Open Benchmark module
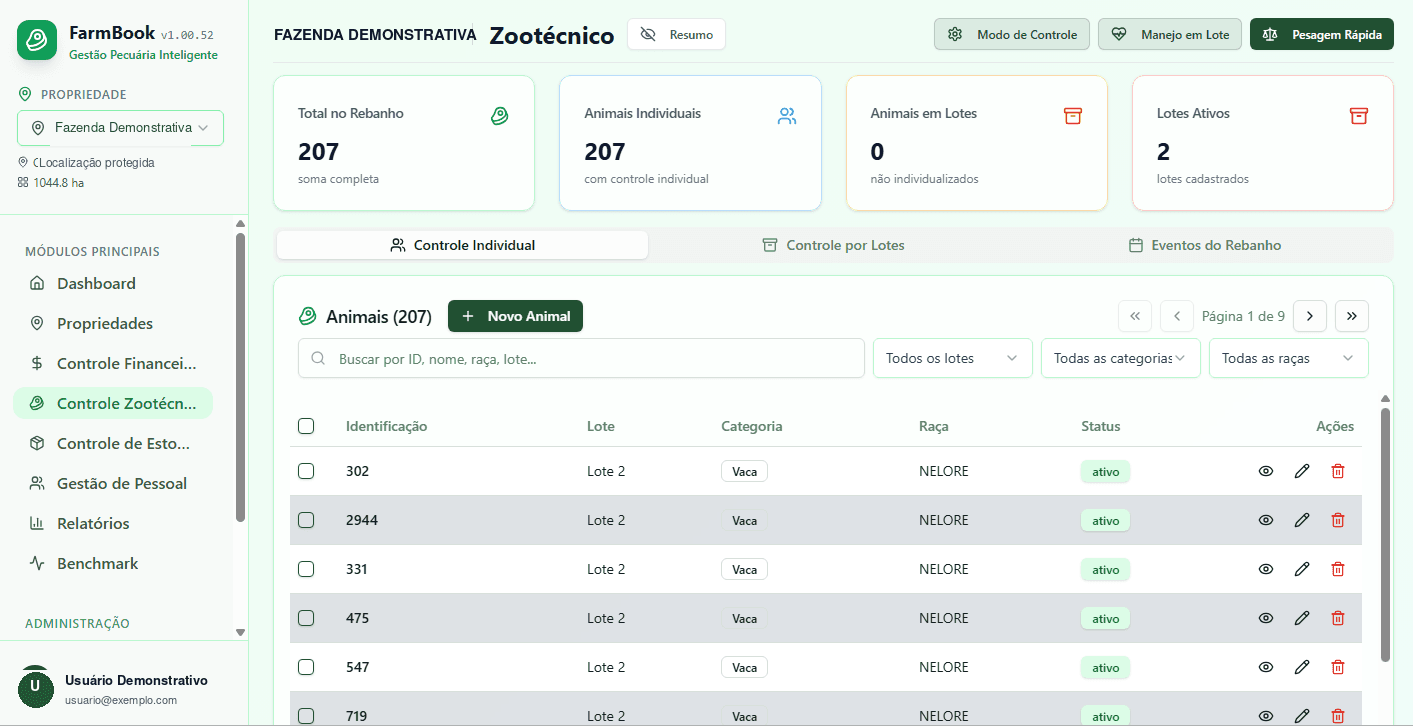 112,563
